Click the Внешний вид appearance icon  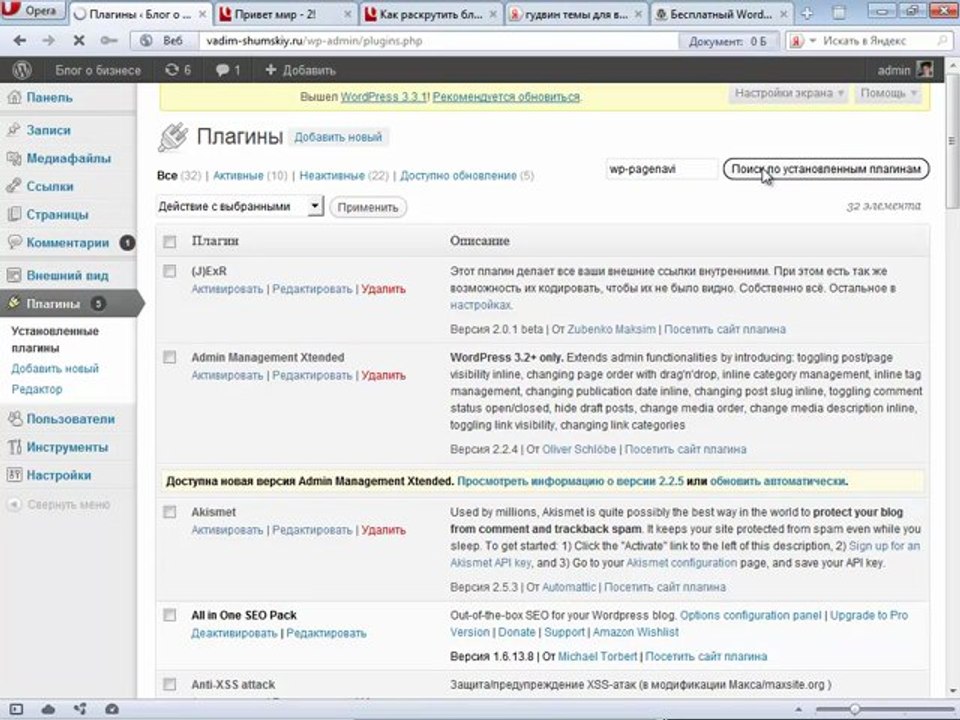(x=15, y=276)
